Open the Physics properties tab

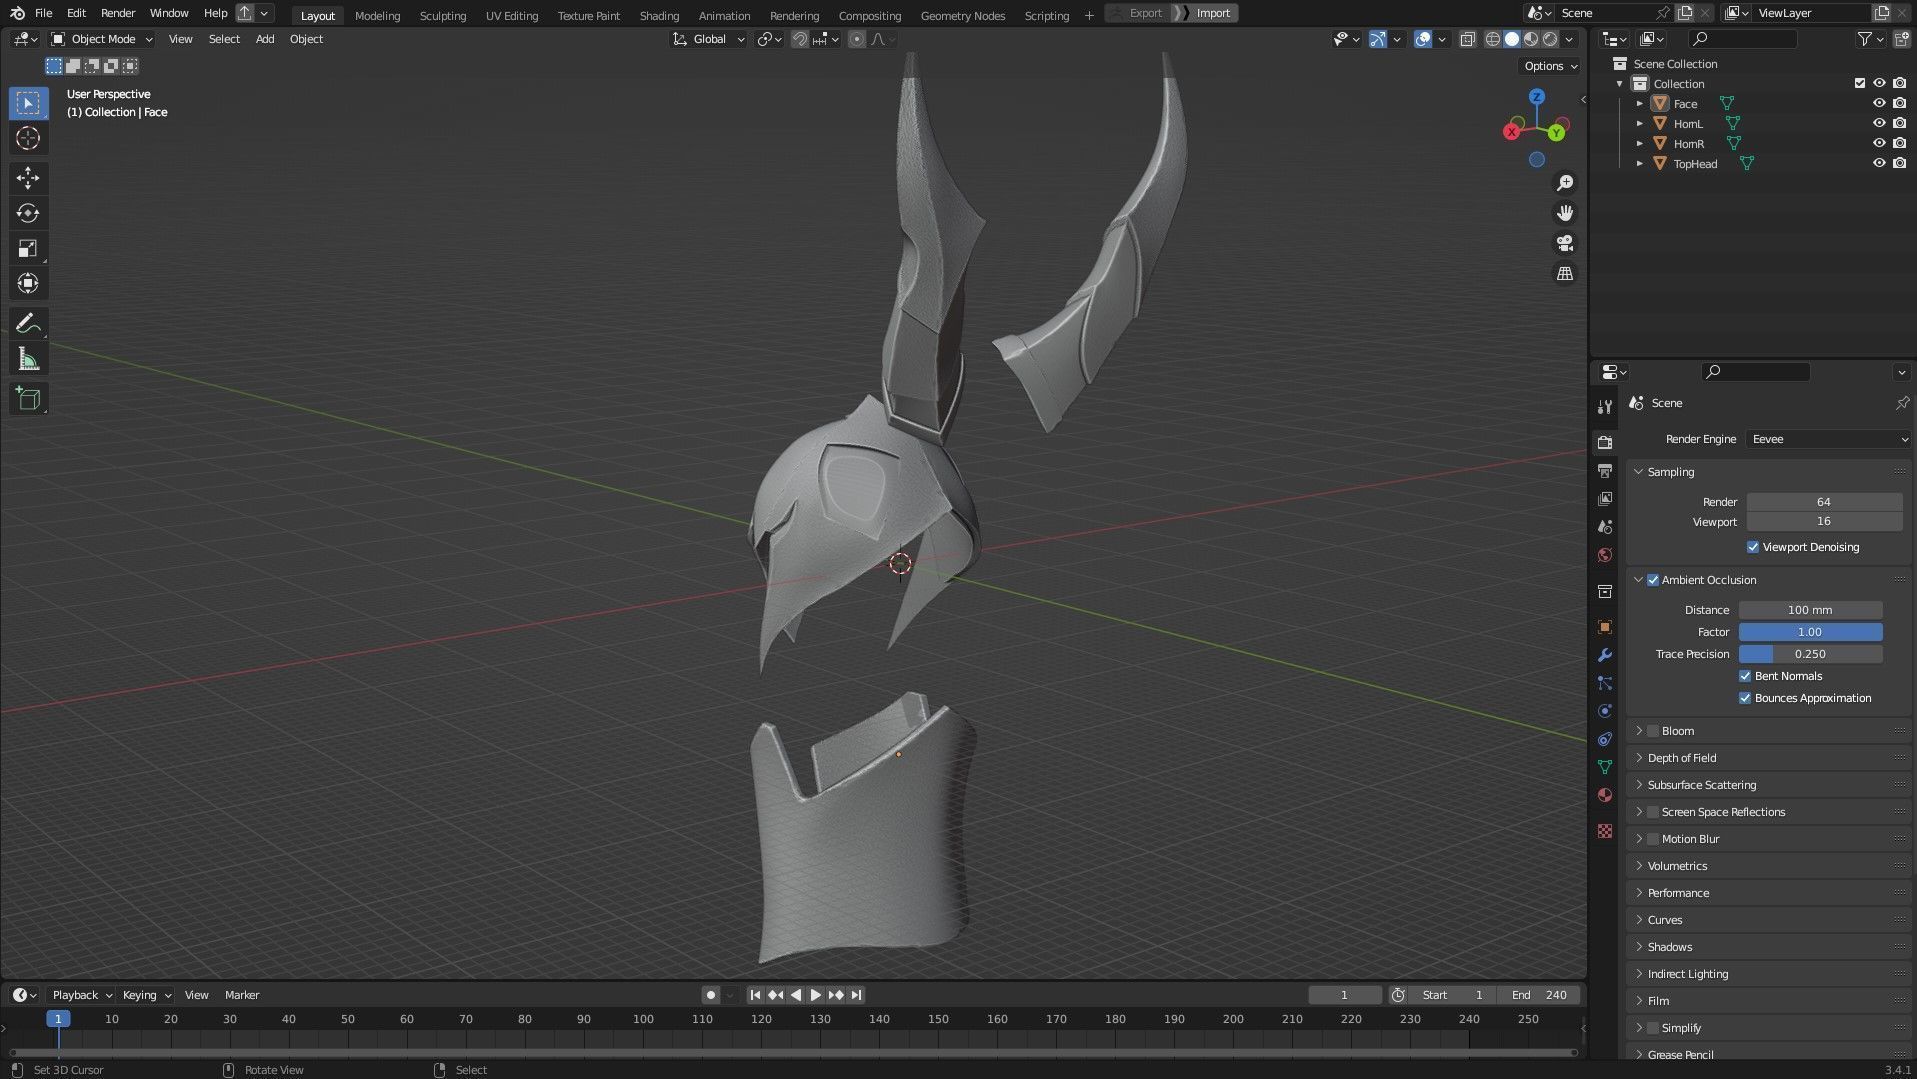1605,711
